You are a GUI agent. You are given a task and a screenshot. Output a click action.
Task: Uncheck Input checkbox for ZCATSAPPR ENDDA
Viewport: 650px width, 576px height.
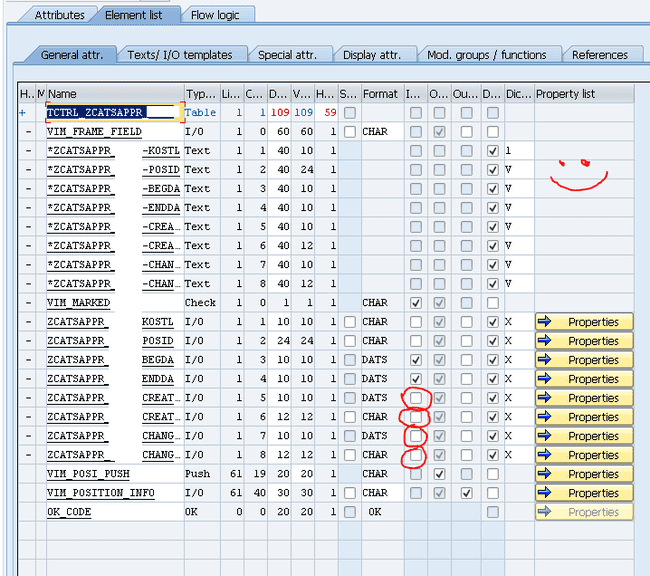tap(416, 379)
